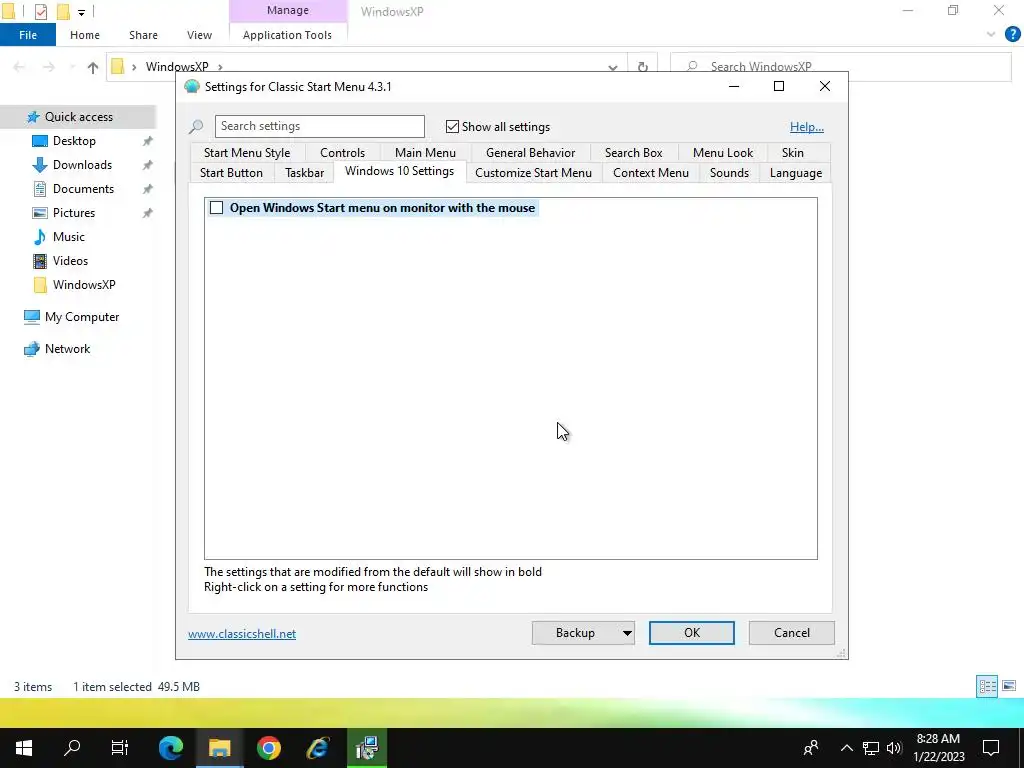
Task: Open Customize Start Menu tab
Action: (534, 173)
